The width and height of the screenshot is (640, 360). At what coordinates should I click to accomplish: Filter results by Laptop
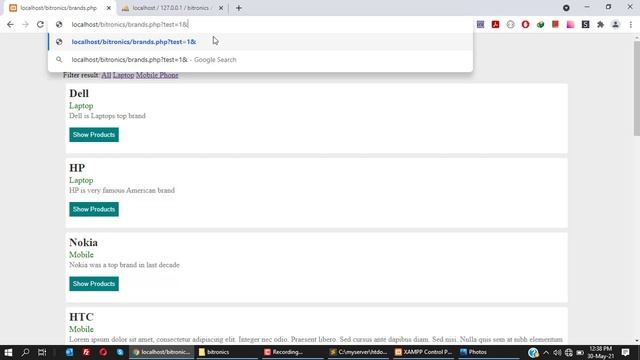click(x=123, y=75)
